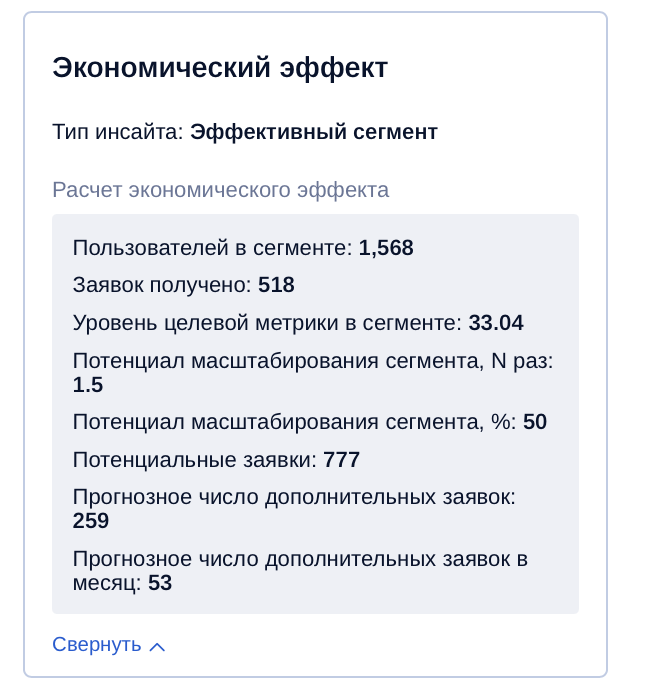Click the collapse chevron icon next to Свернуть
Viewport: 646px width, 700px height.
157,646
